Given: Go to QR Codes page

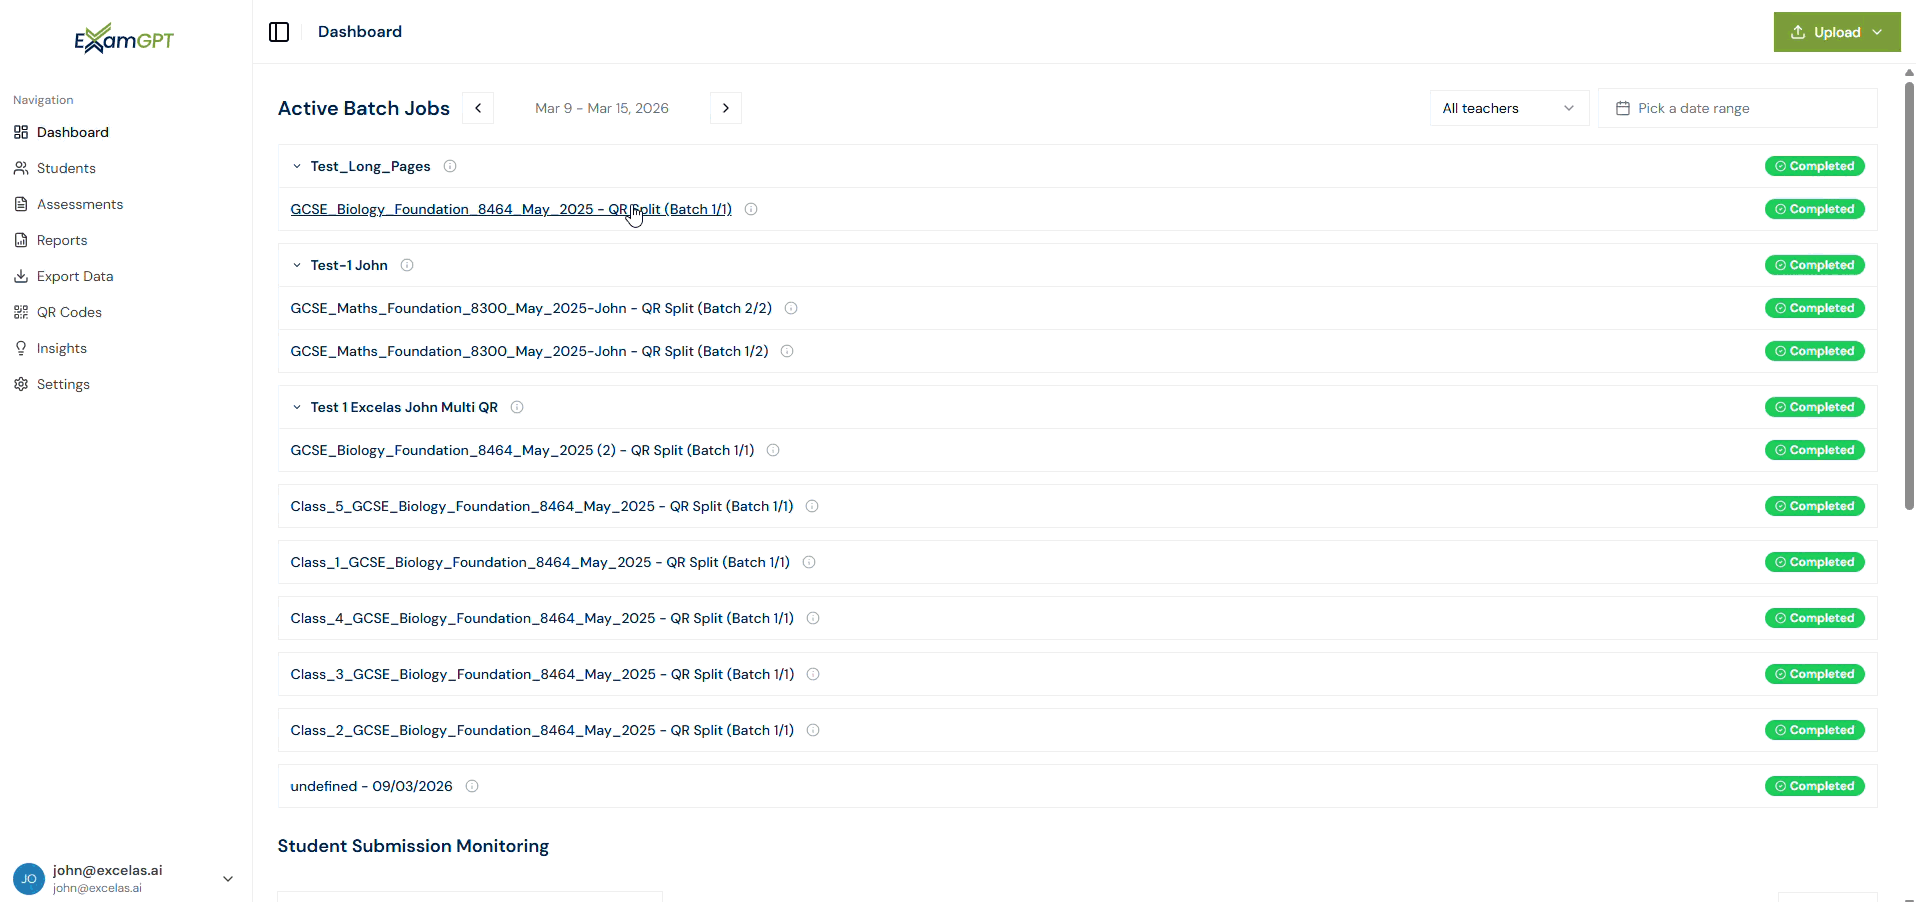Looking at the screenshot, I should pyautogui.click(x=69, y=312).
